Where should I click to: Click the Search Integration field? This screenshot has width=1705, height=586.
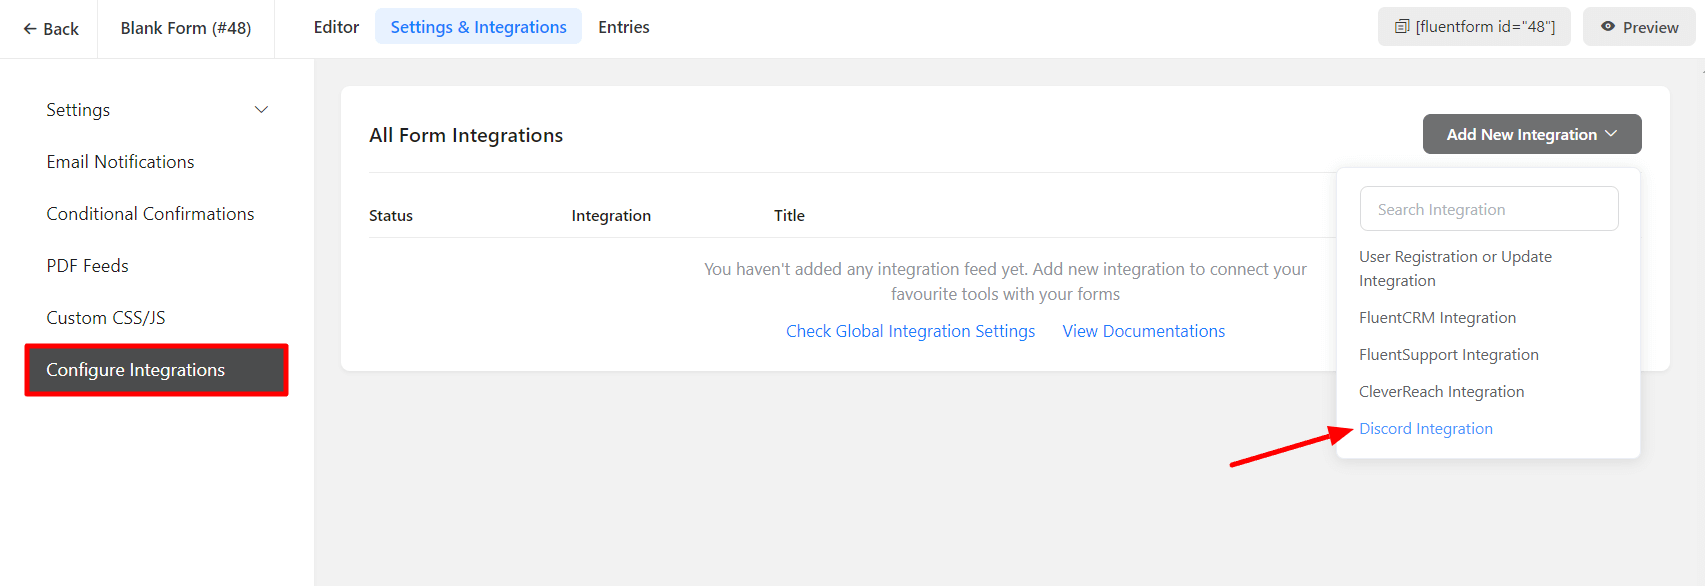(x=1488, y=209)
